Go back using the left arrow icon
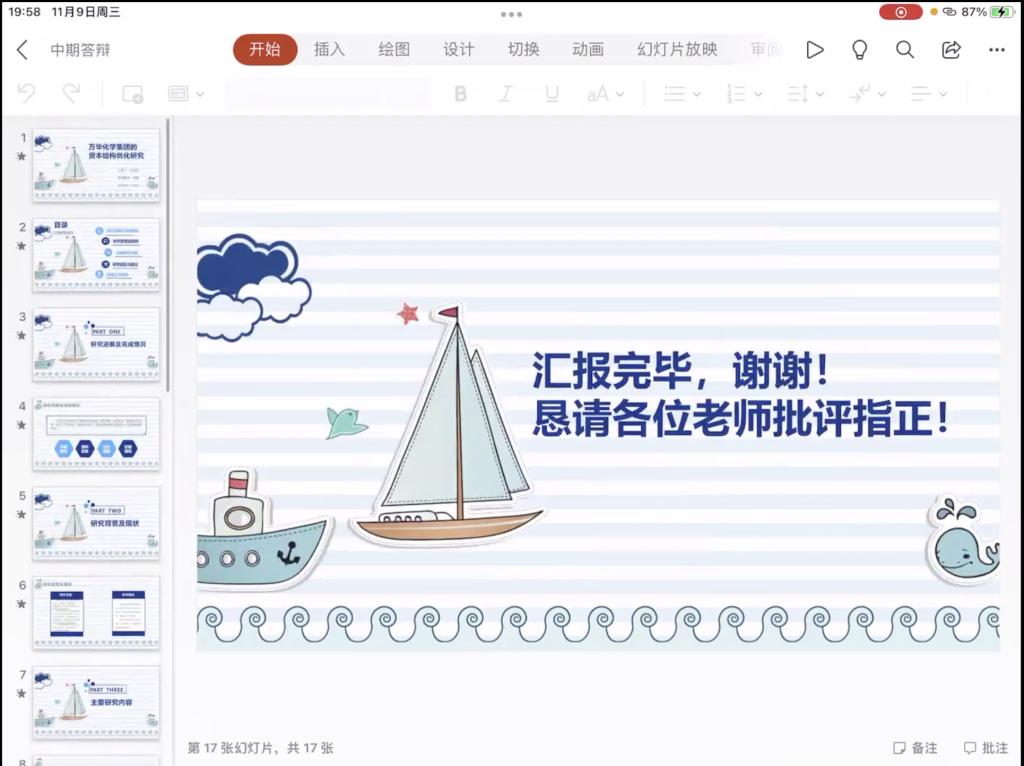The width and height of the screenshot is (1024, 766). 22,50
